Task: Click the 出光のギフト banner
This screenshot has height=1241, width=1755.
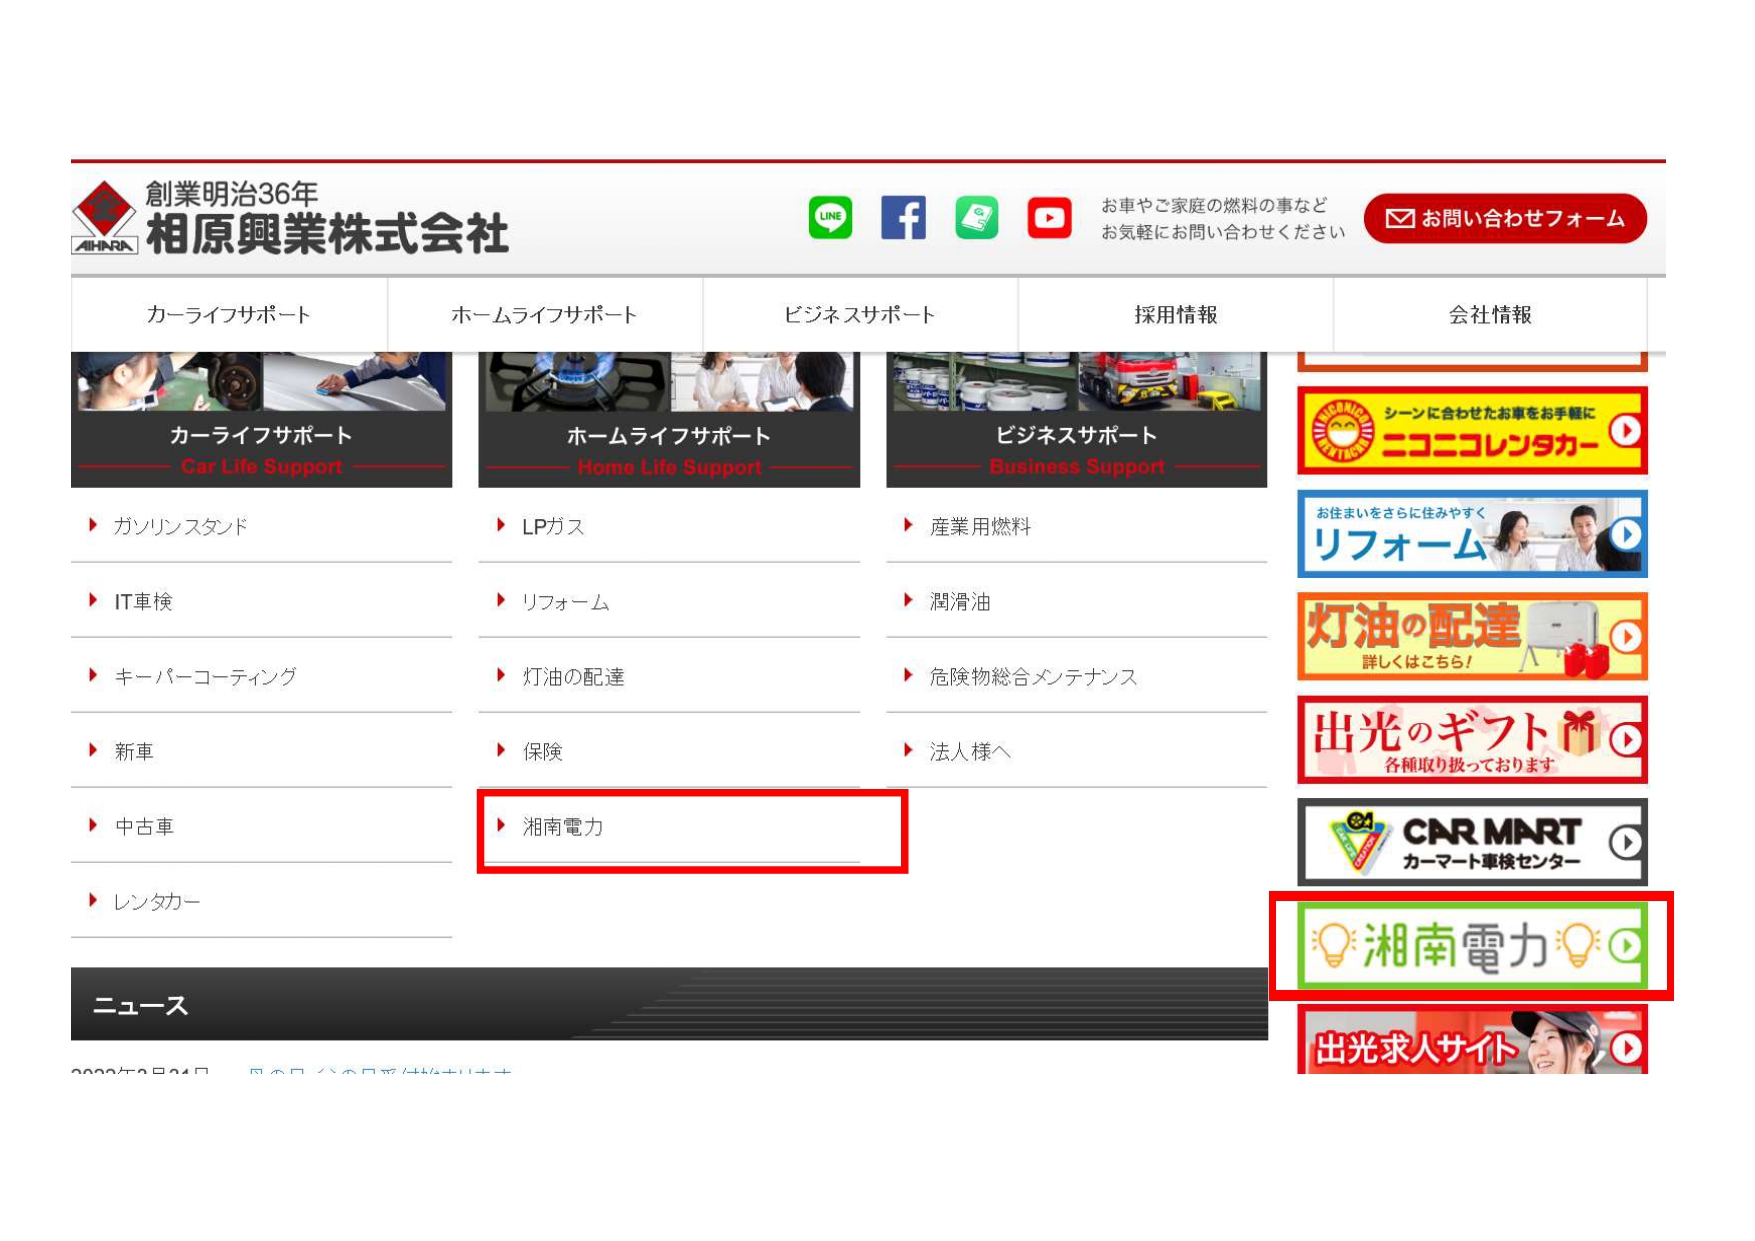Action: tap(1472, 740)
